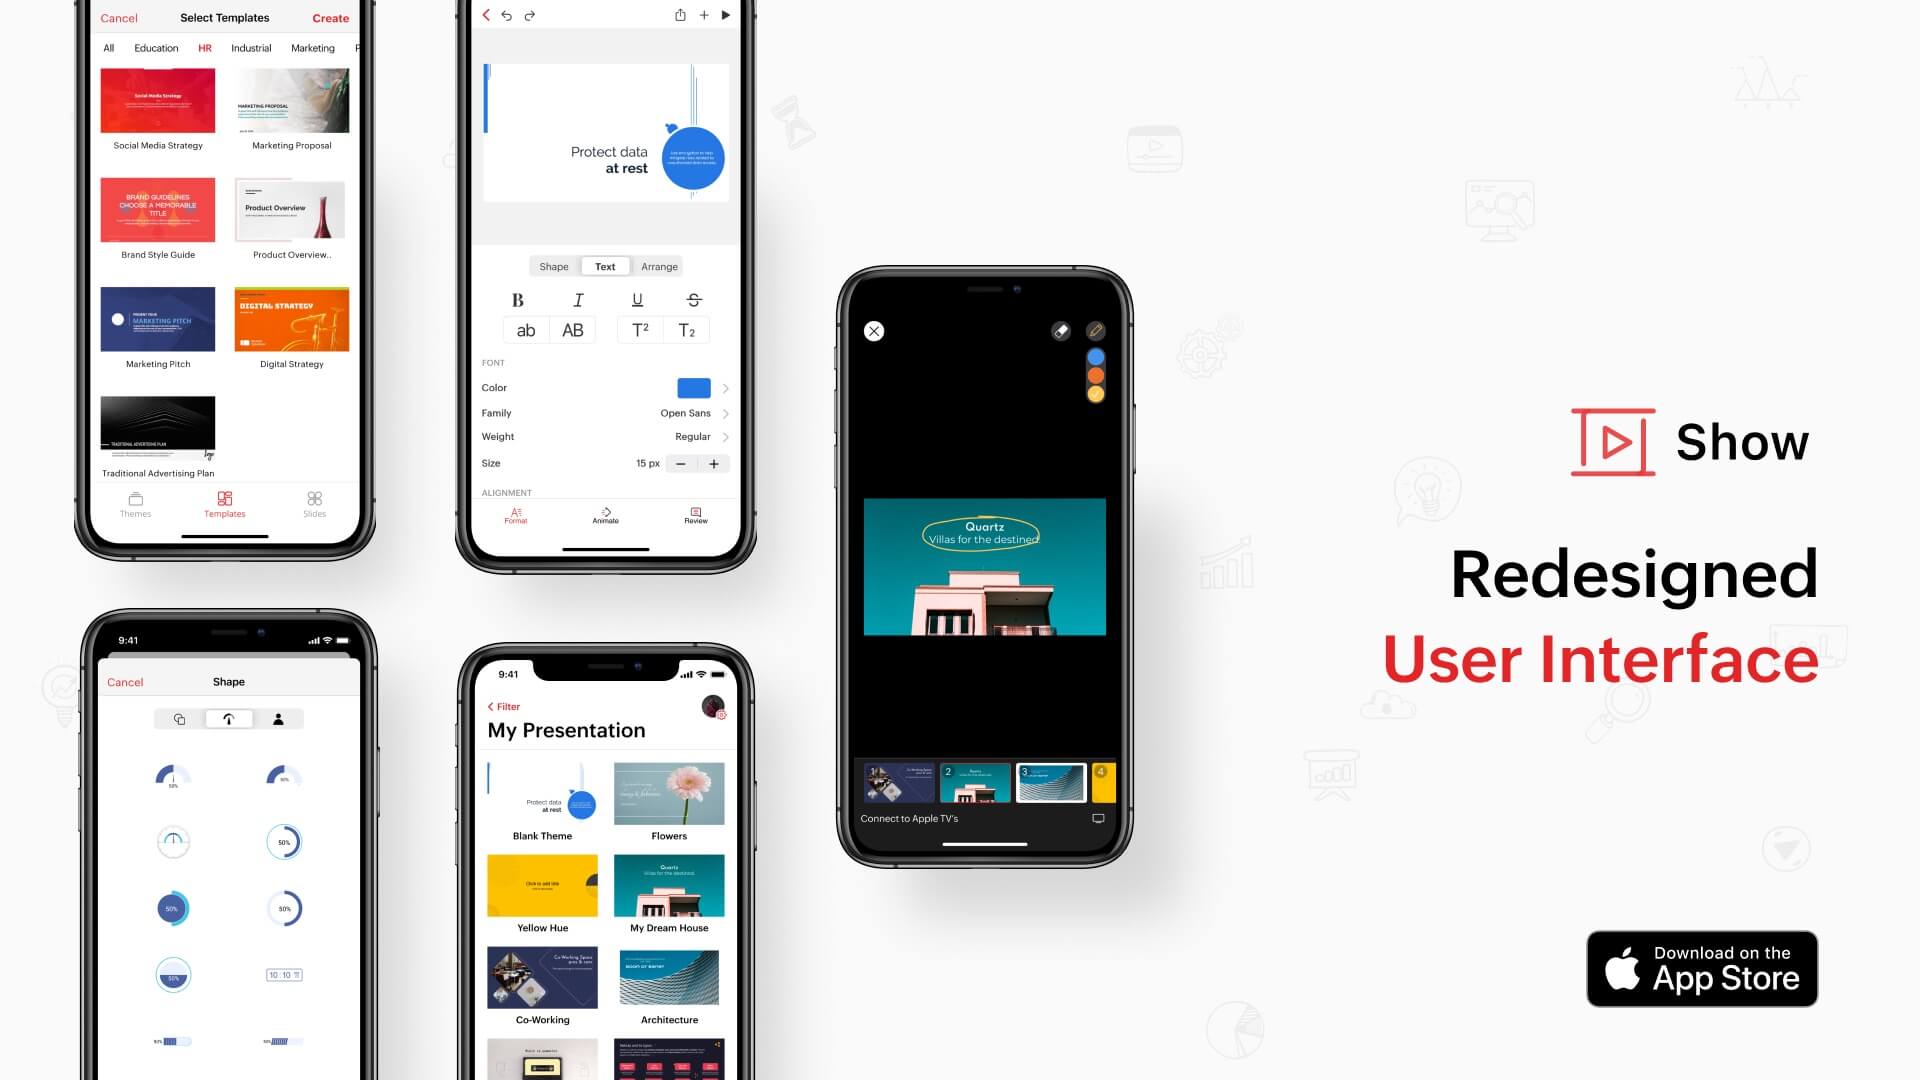Expand the Font Family dropdown
Viewport: 1920px width, 1080px height.
[724, 411]
